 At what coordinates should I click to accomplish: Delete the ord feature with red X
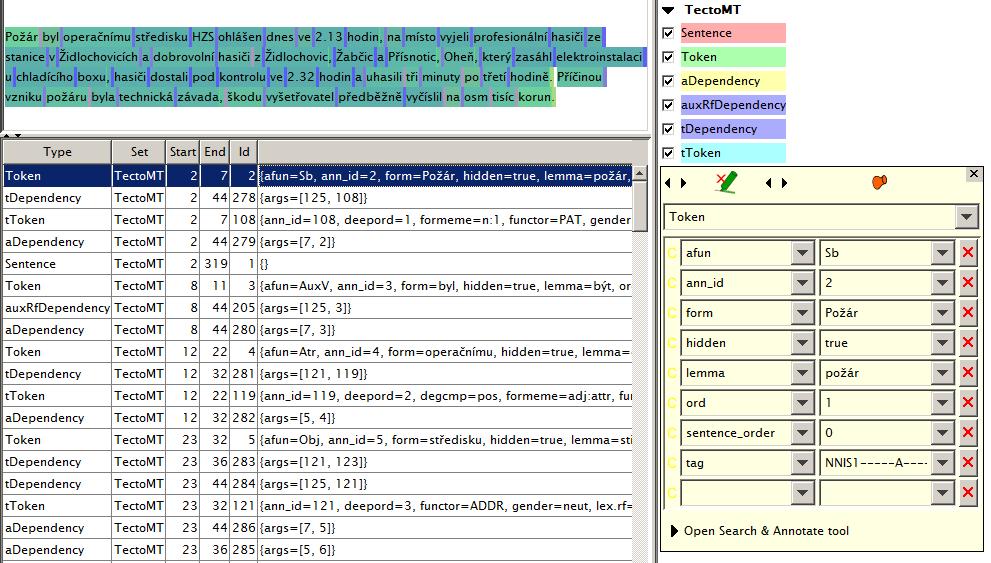click(968, 403)
